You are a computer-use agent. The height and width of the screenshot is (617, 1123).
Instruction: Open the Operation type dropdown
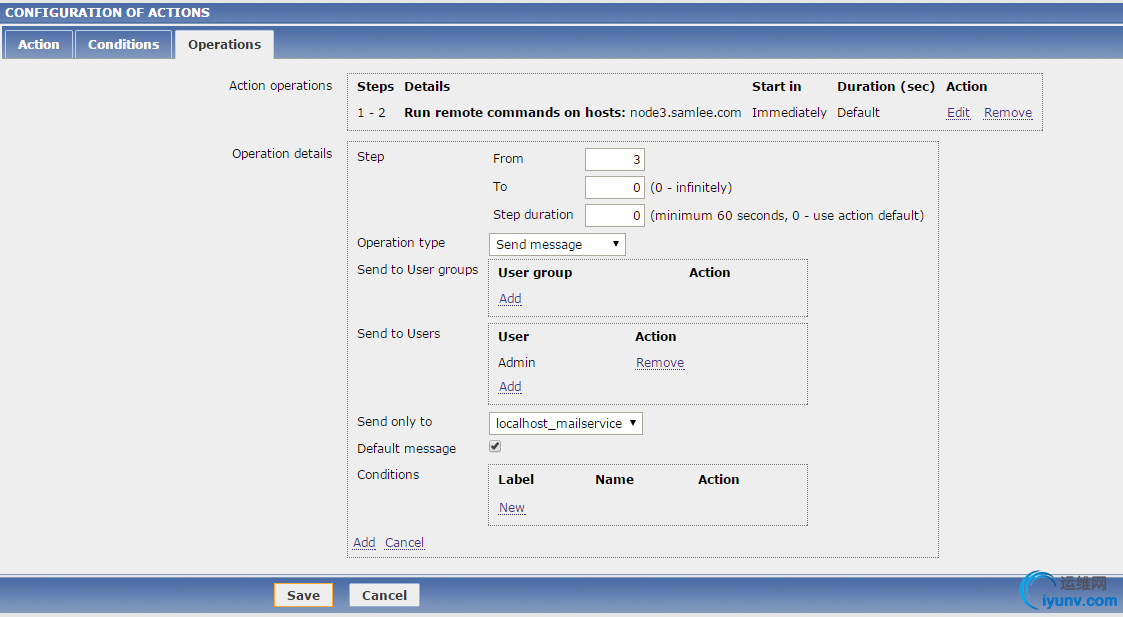coord(558,244)
